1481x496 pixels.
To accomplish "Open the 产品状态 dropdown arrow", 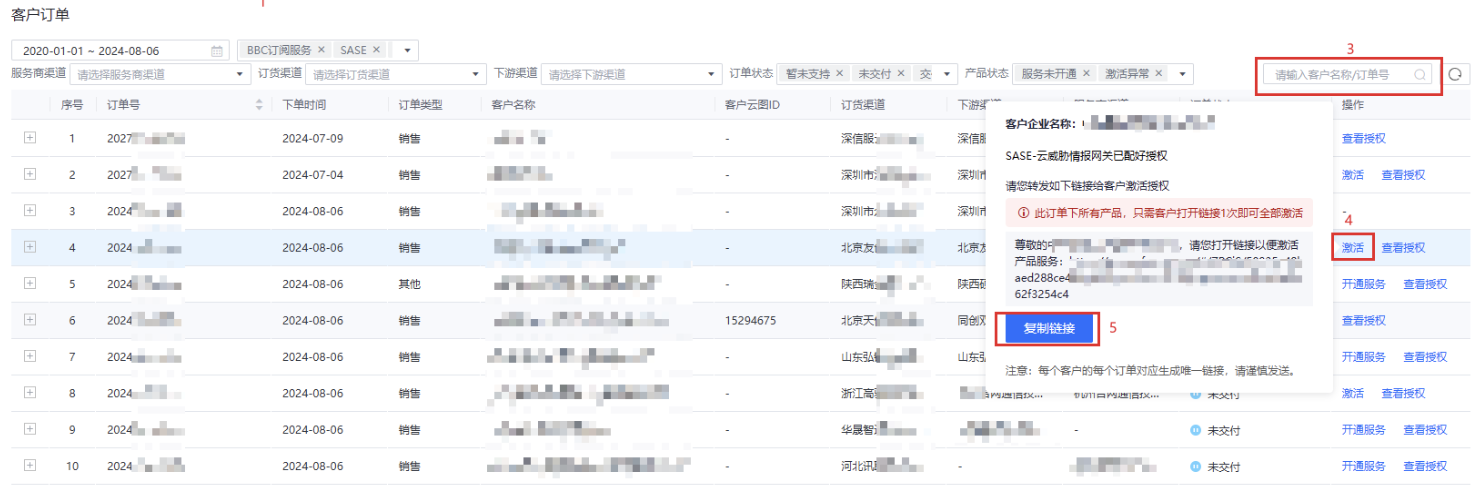I will [1183, 74].
